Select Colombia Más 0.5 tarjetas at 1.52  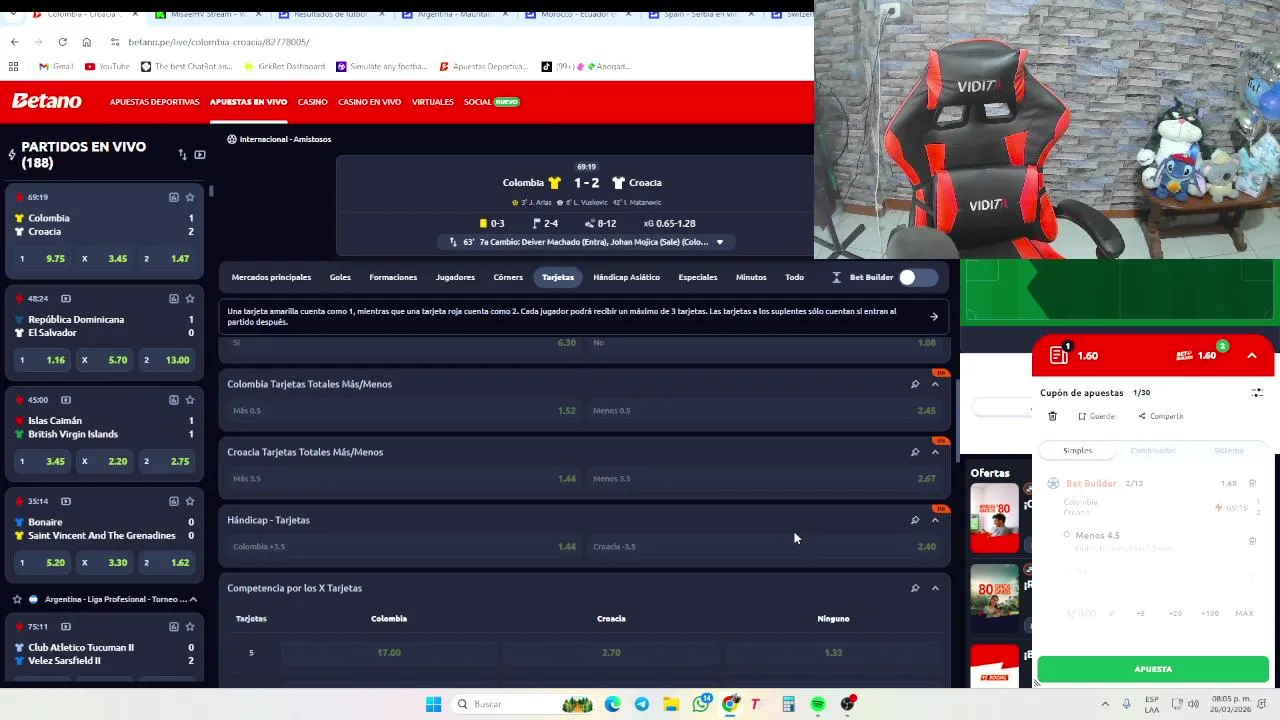404,411
